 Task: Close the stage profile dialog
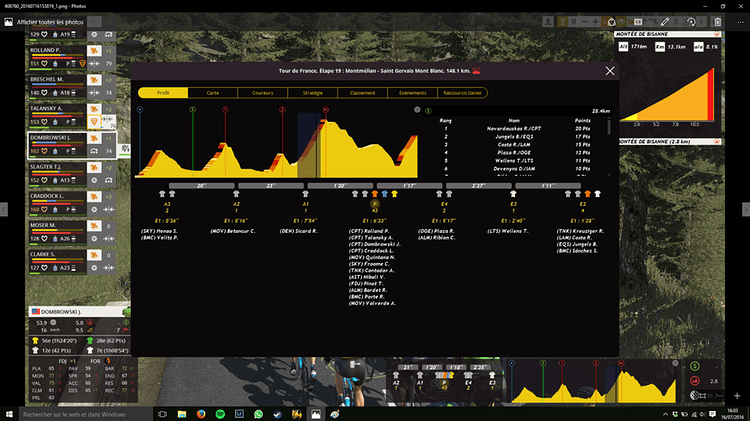pyautogui.click(x=610, y=71)
